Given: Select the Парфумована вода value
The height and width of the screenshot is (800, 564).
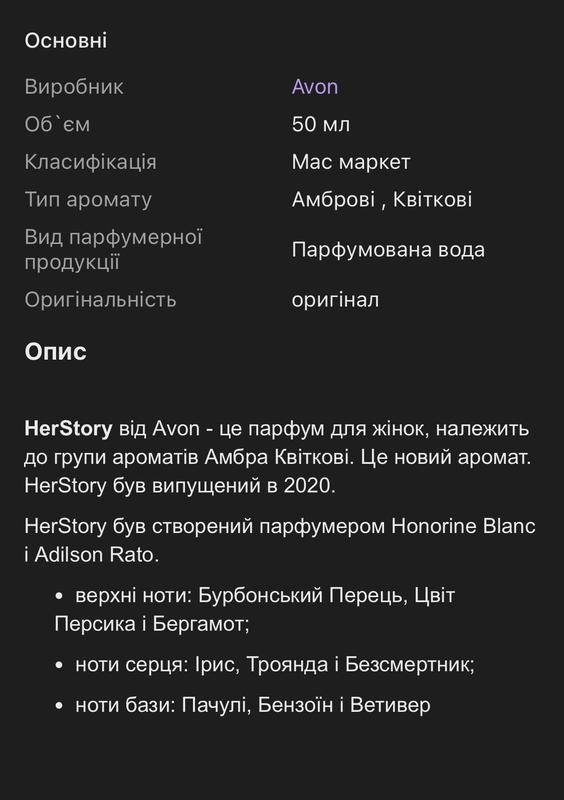Looking at the screenshot, I should (388, 250).
